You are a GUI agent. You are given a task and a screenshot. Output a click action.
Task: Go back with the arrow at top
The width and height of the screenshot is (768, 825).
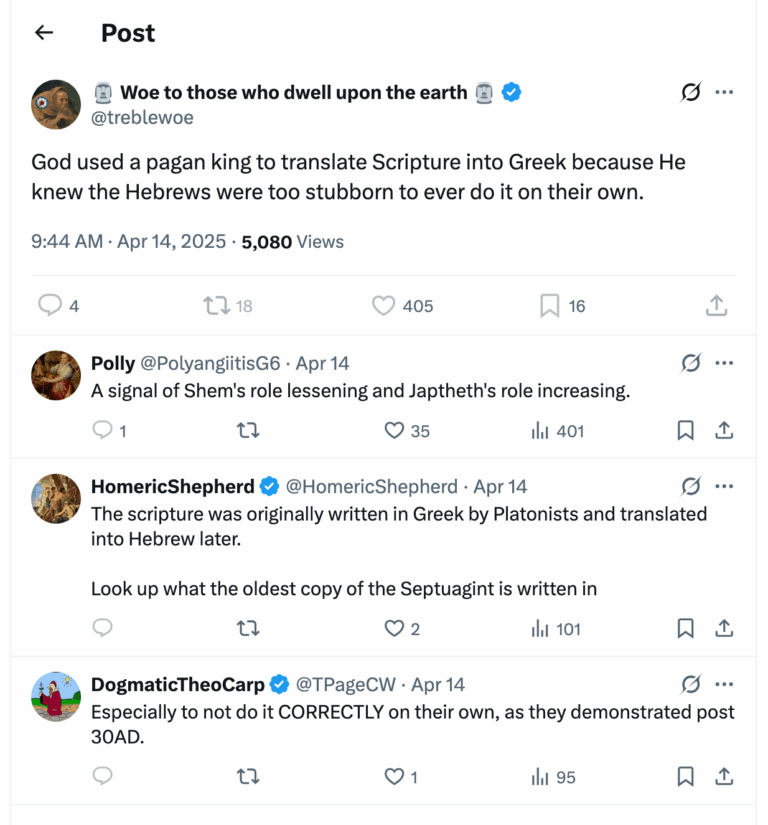tap(43, 32)
